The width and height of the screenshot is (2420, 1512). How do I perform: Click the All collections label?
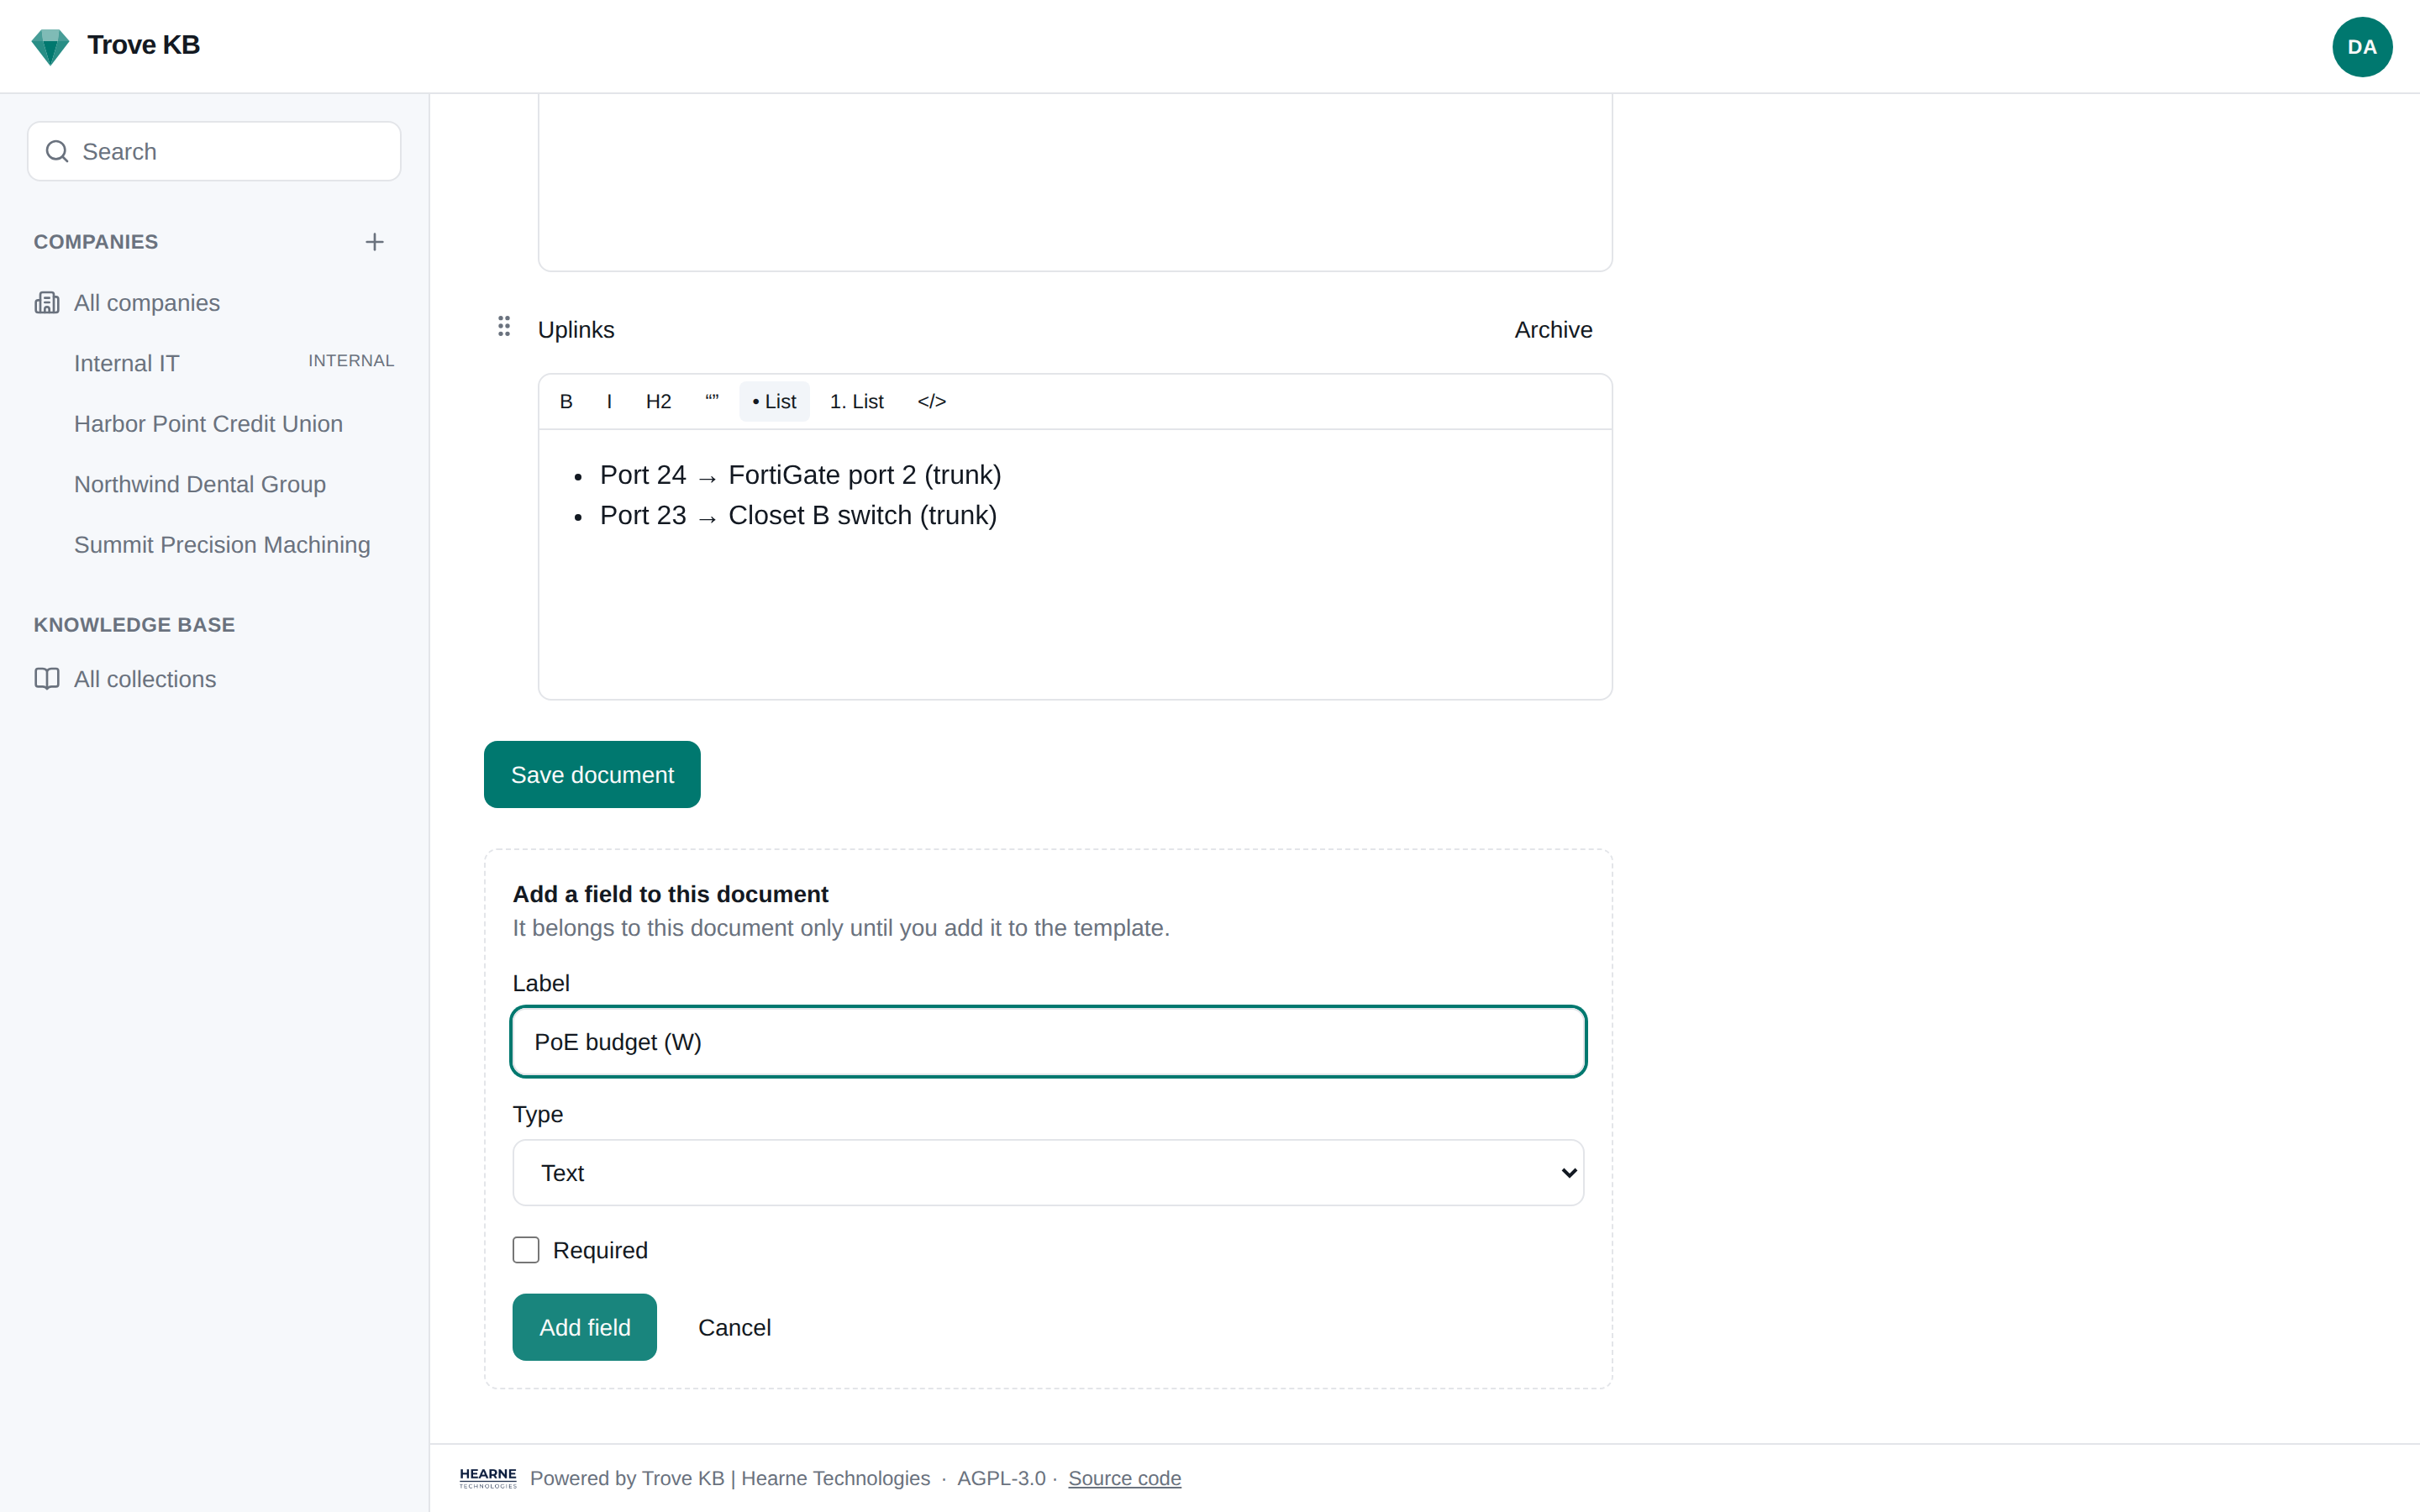point(145,679)
